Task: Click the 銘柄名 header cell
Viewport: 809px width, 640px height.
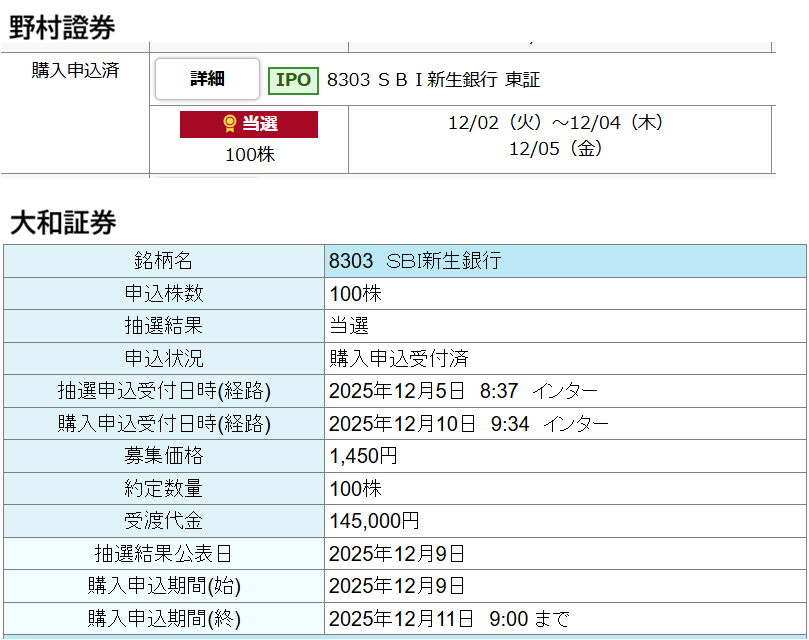Action: pyautogui.click(x=164, y=261)
